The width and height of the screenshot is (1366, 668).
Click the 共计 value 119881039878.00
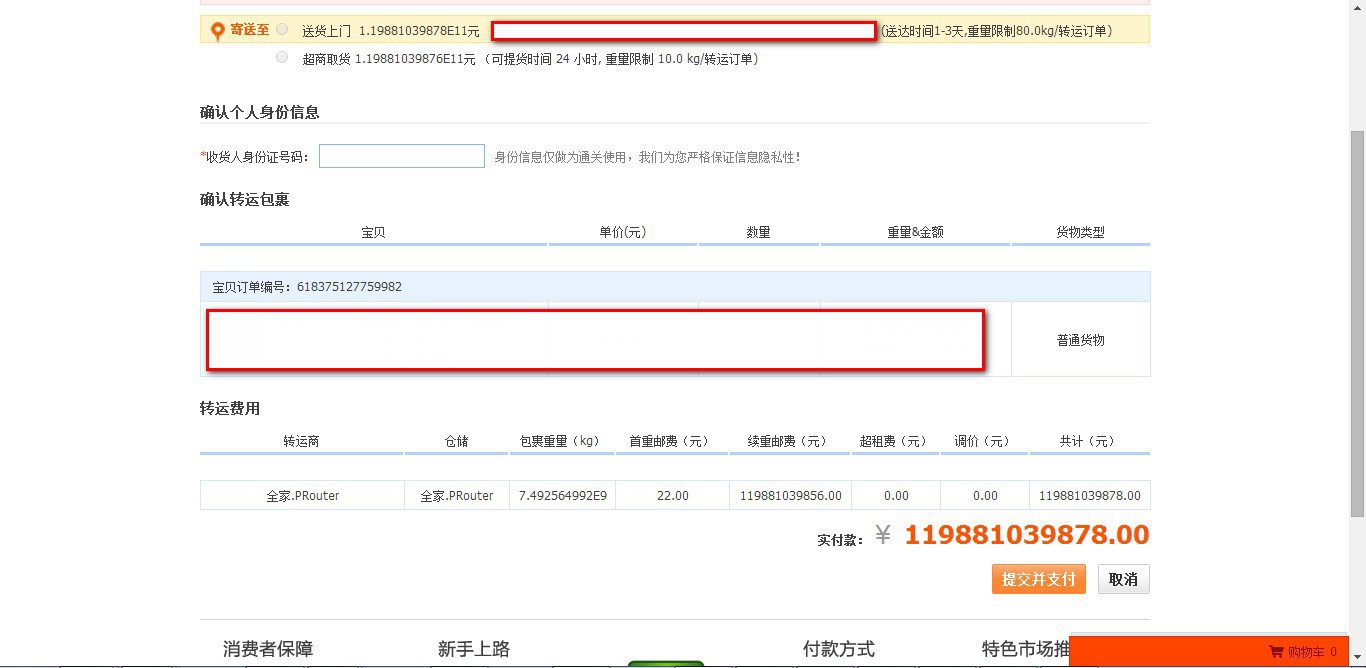pos(1090,495)
